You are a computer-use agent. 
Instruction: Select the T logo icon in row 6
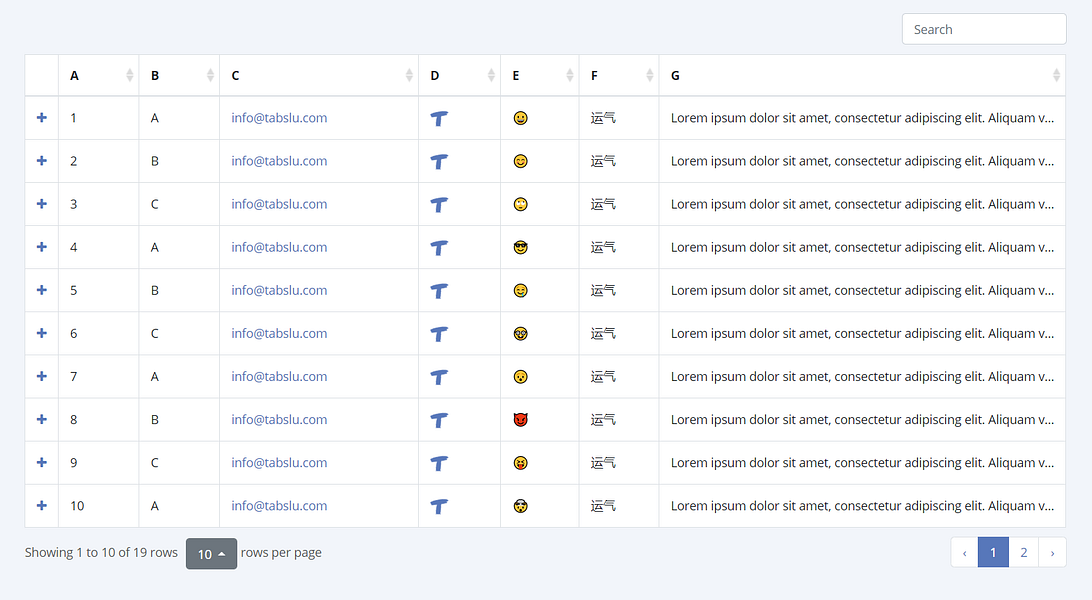[439, 334]
